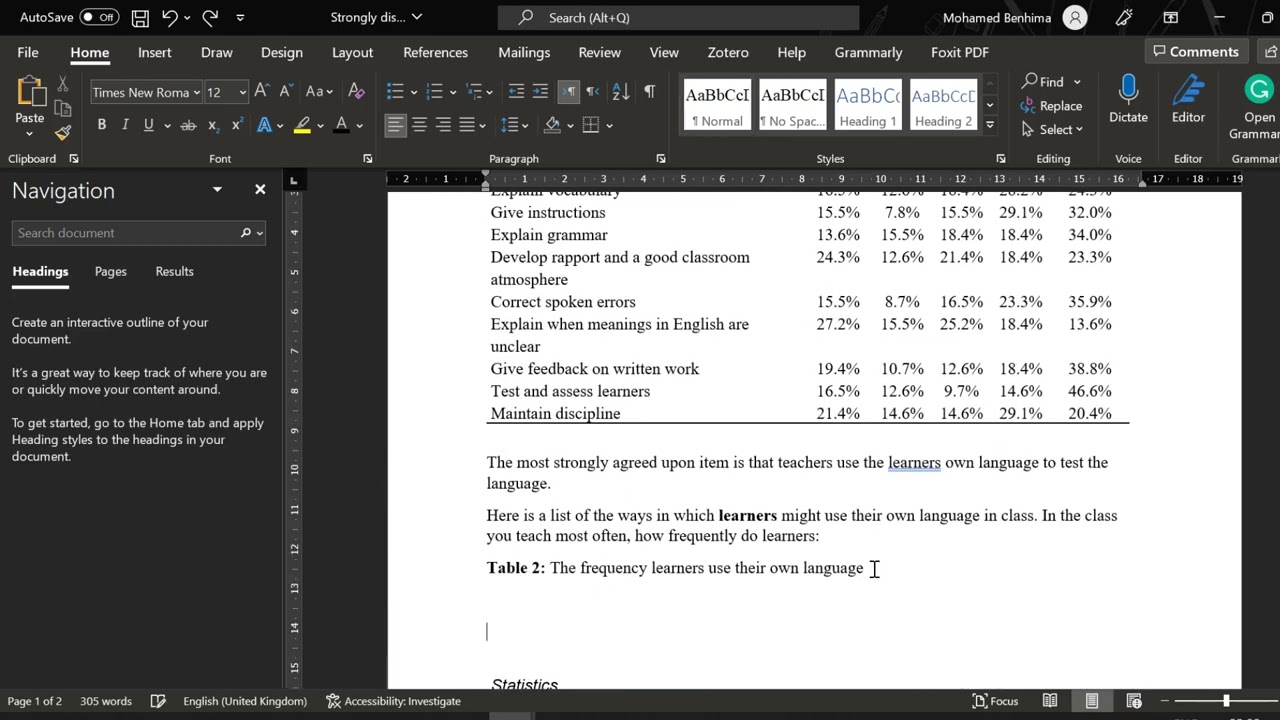
Task: Increase paragraph indent
Action: 540,91
